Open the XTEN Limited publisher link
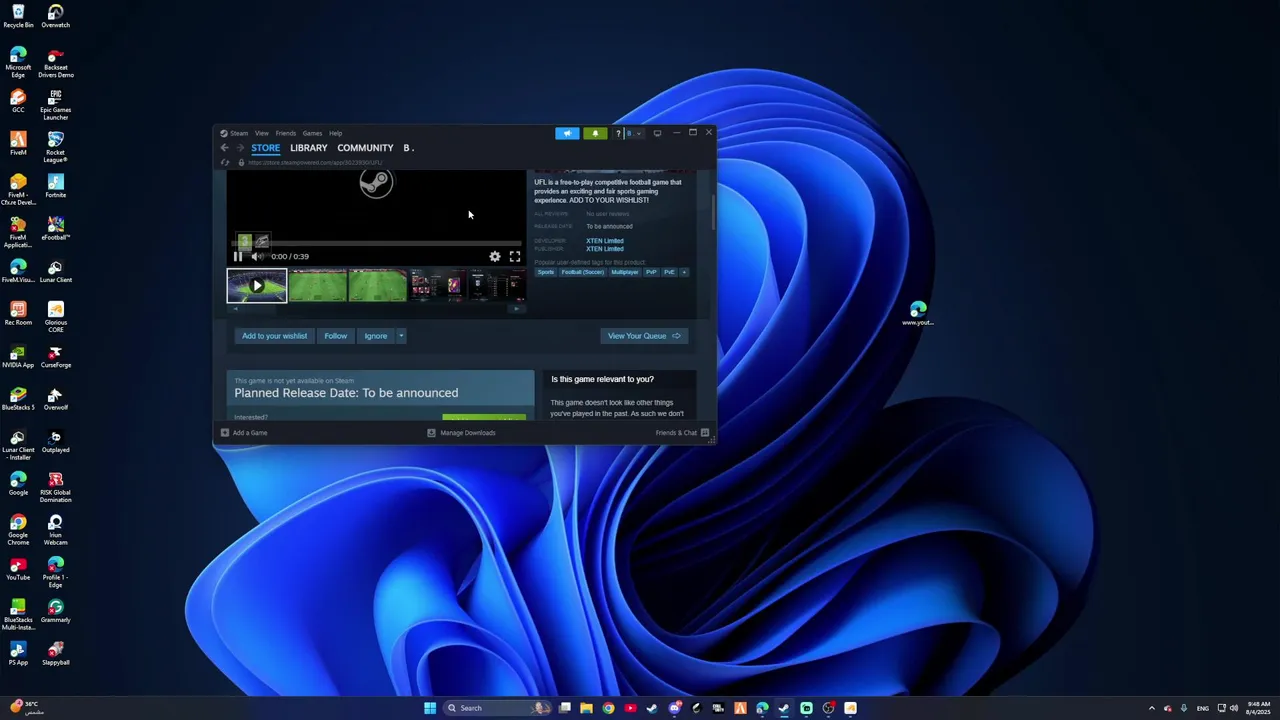Image resolution: width=1280 pixels, height=720 pixels. pyautogui.click(x=605, y=249)
